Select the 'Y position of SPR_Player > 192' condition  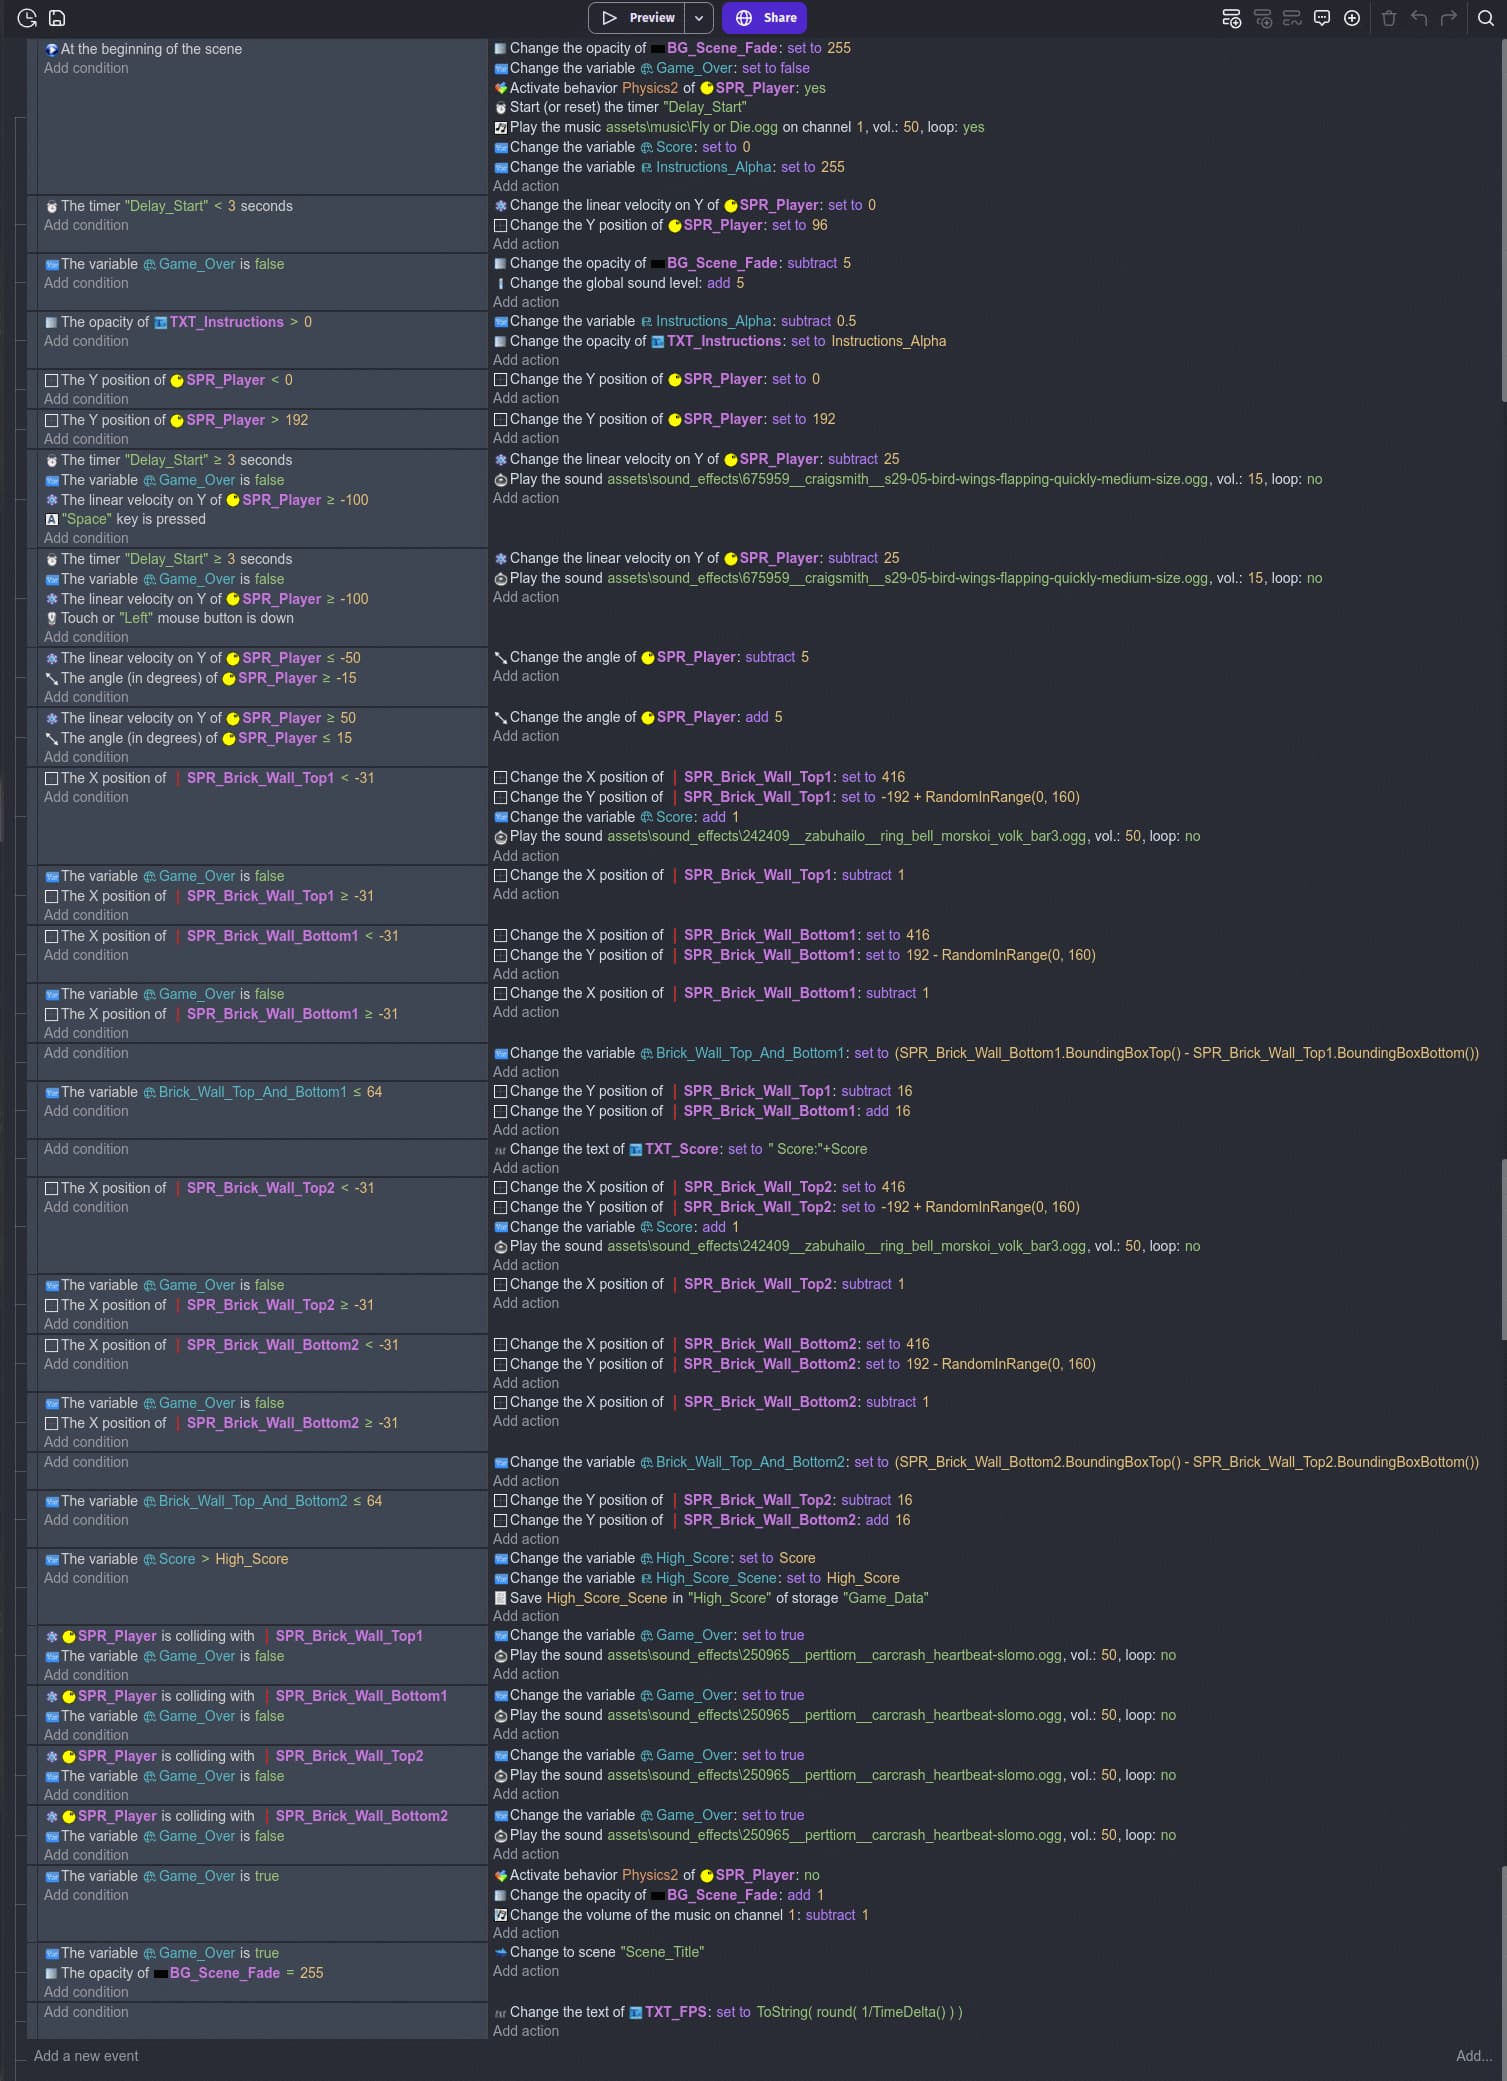point(177,421)
